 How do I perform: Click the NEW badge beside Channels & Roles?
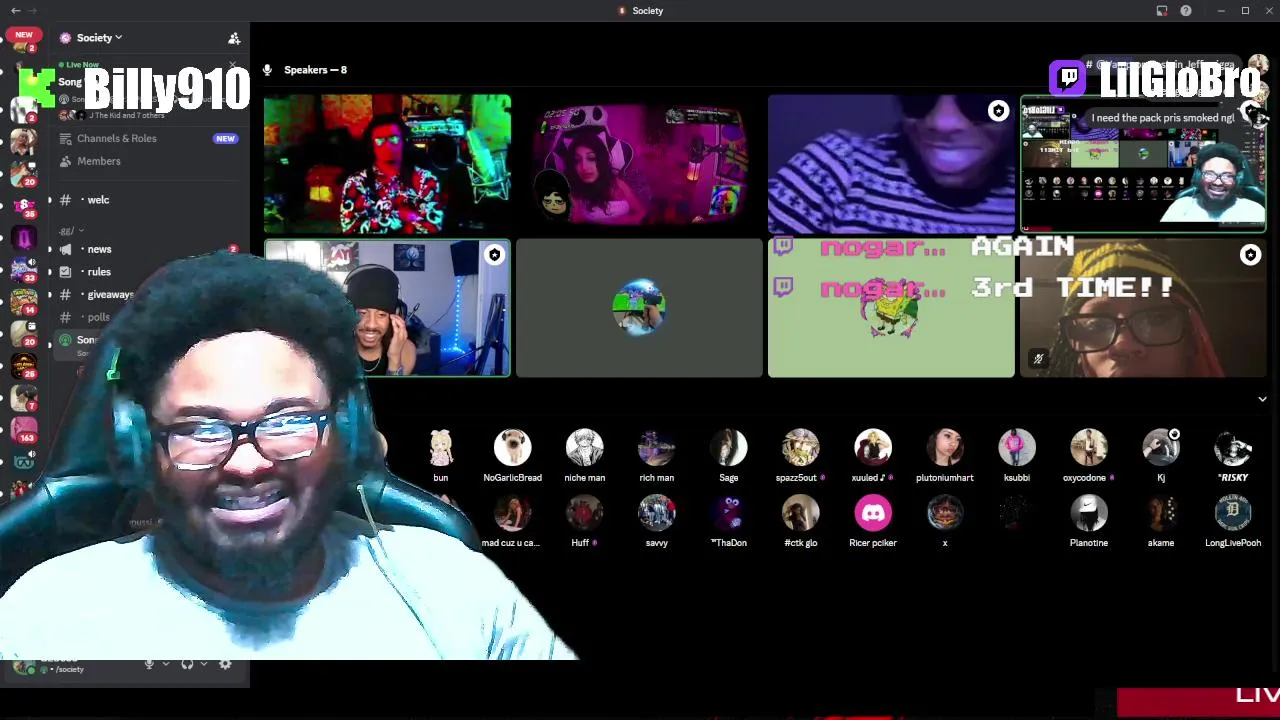pyautogui.click(x=225, y=139)
